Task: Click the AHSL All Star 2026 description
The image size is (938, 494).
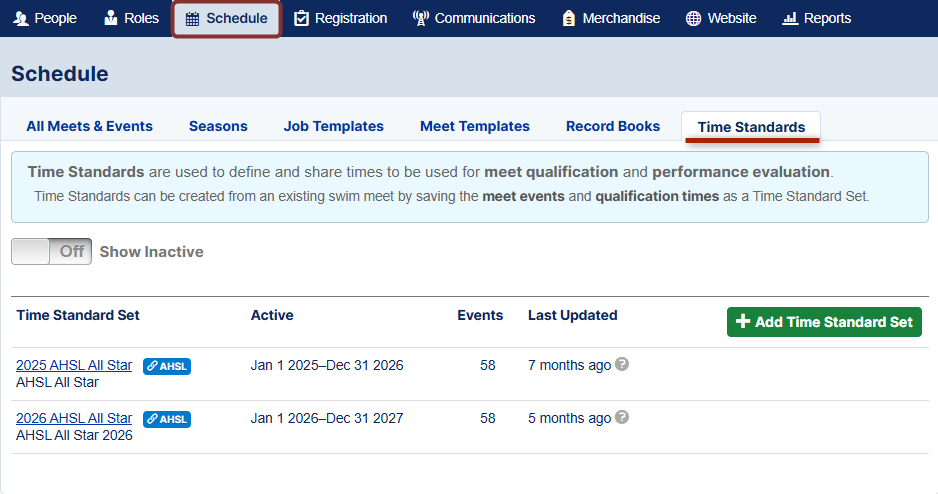Action: (74, 435)
